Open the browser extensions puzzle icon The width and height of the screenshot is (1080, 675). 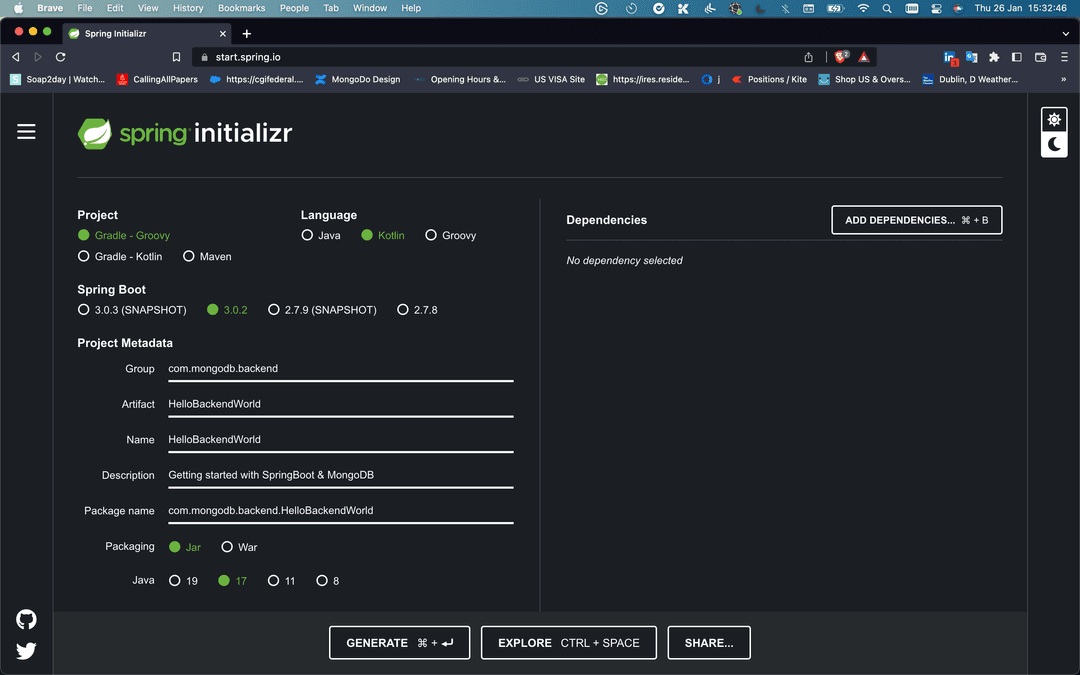click(x=994, y=57)
